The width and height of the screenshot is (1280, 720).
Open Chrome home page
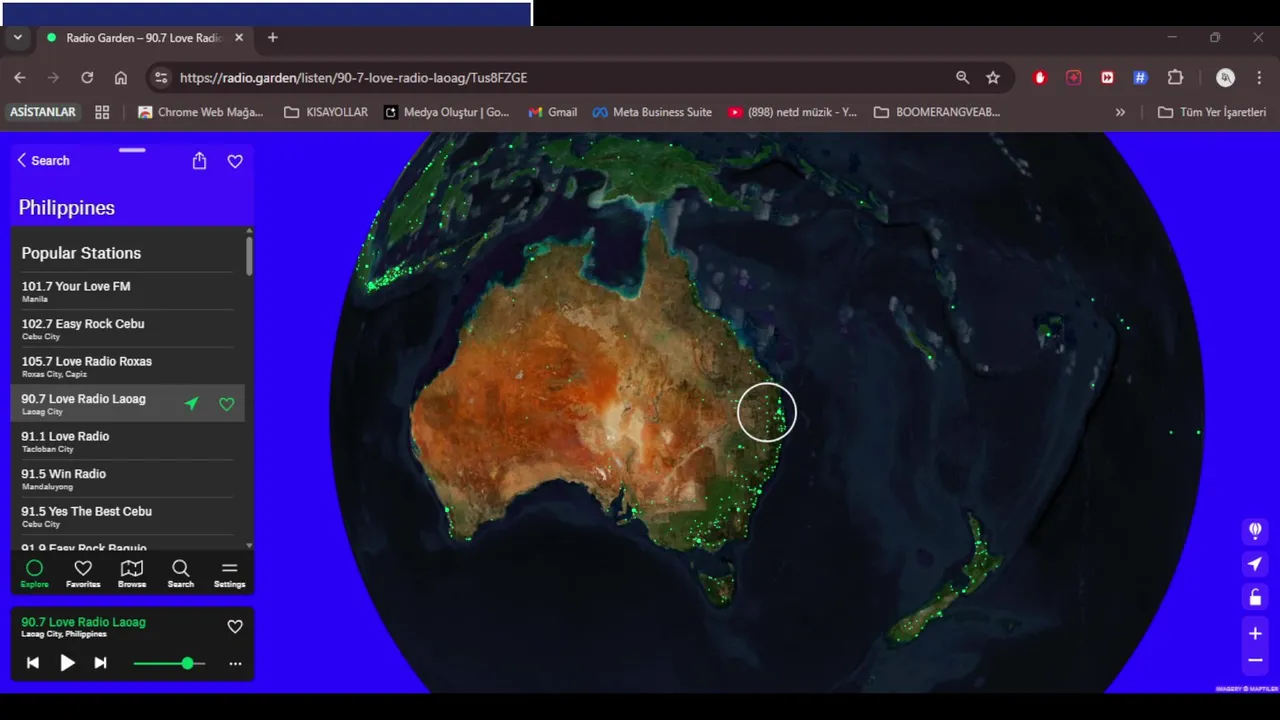click(121, 78)
